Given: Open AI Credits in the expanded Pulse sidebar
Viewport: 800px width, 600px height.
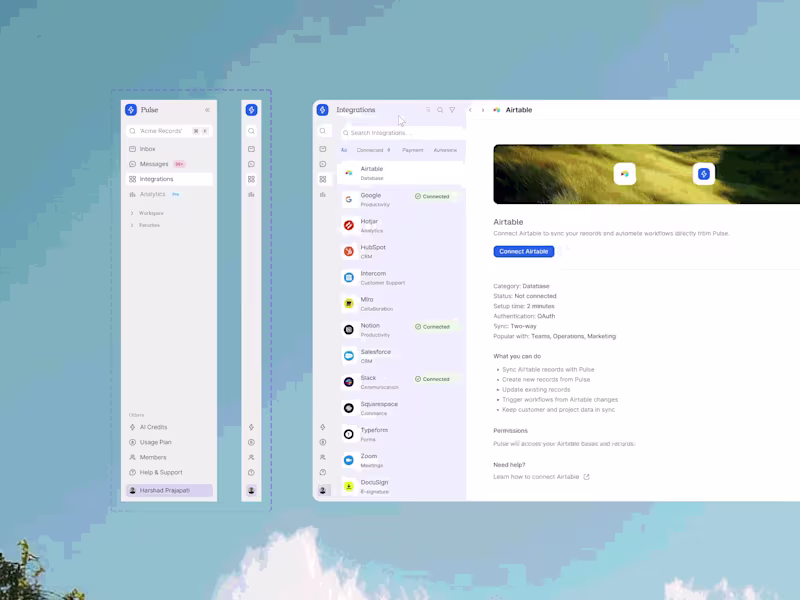Looking at the screenshot, I should click(x=169, y=427).
